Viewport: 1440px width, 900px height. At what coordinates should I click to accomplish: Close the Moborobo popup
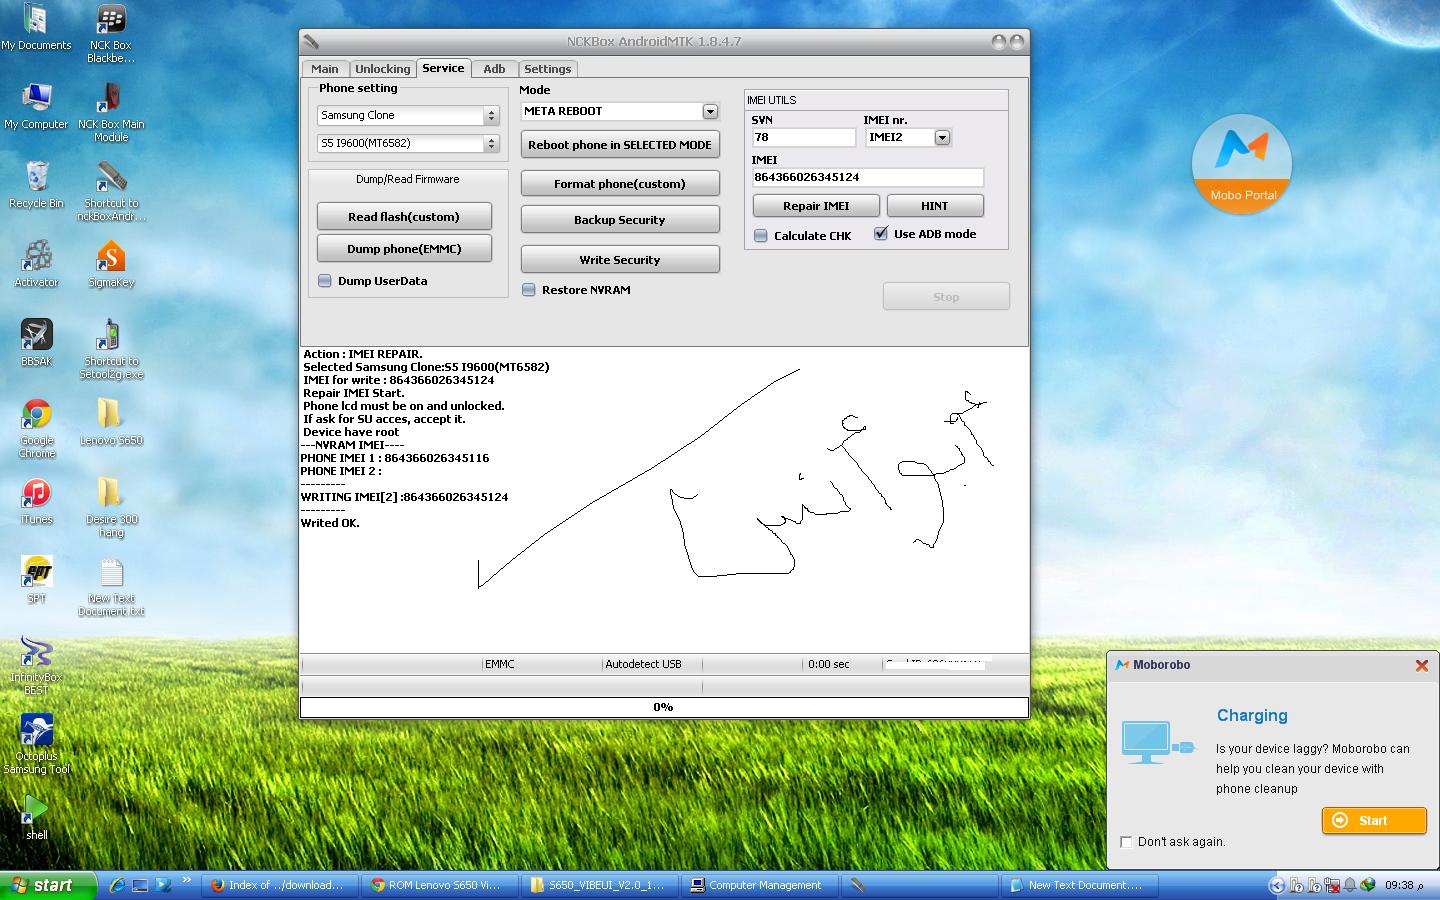tap(1421, 665)
